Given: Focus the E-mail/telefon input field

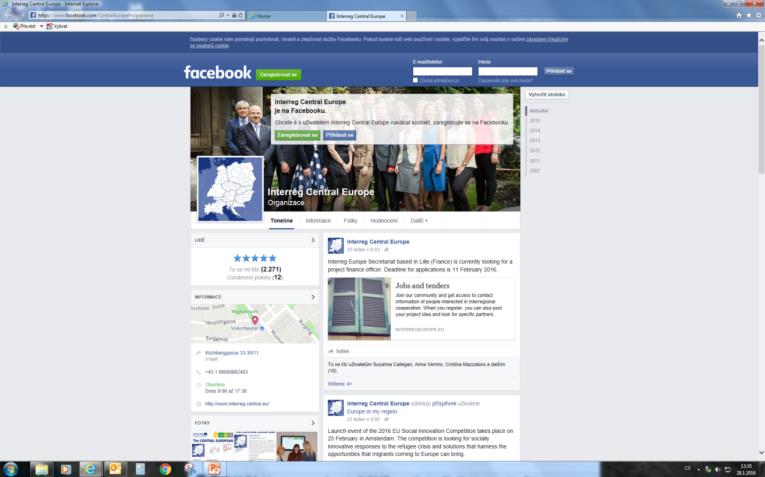Looking at the screenshot, I should tap(443, 71).
